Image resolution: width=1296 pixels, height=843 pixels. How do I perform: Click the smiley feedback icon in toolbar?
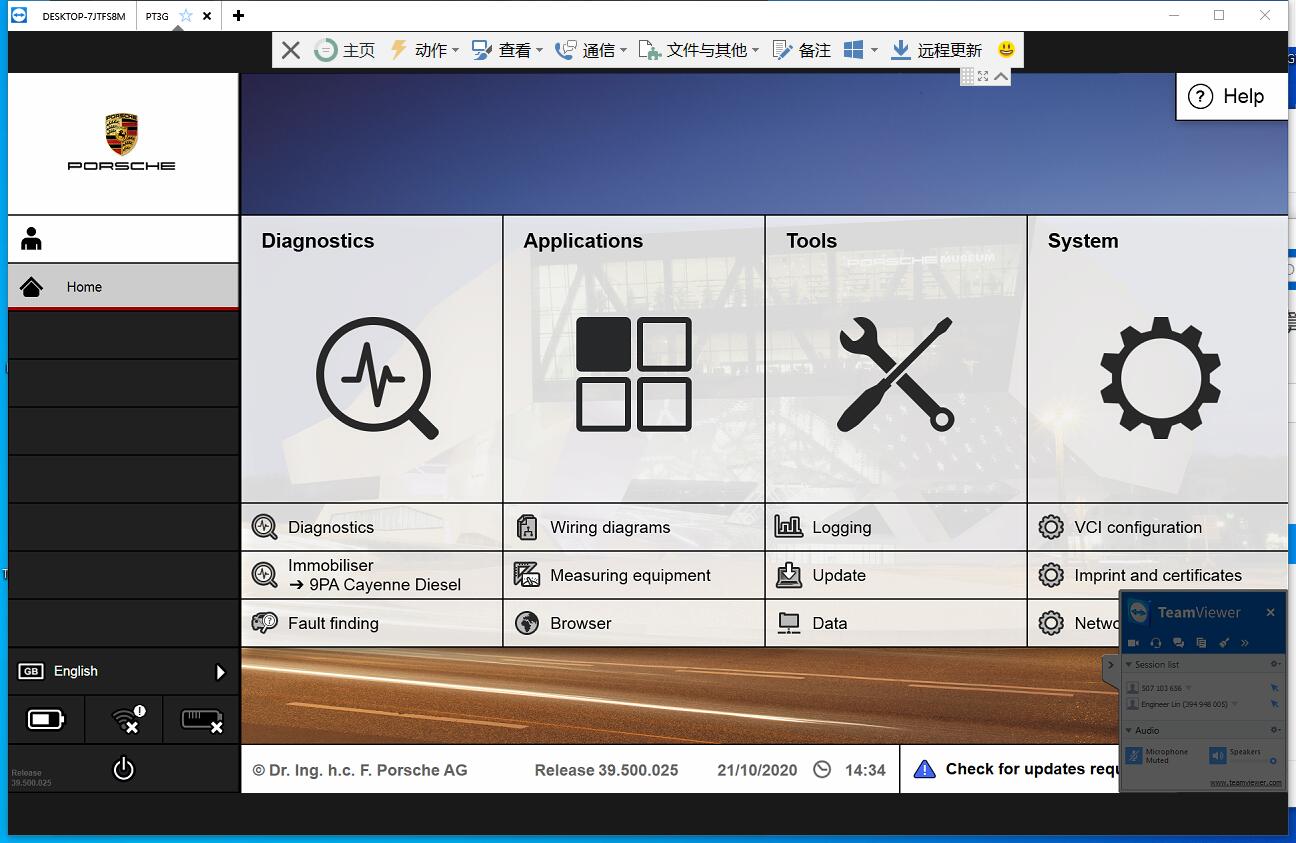[1006, 49]
